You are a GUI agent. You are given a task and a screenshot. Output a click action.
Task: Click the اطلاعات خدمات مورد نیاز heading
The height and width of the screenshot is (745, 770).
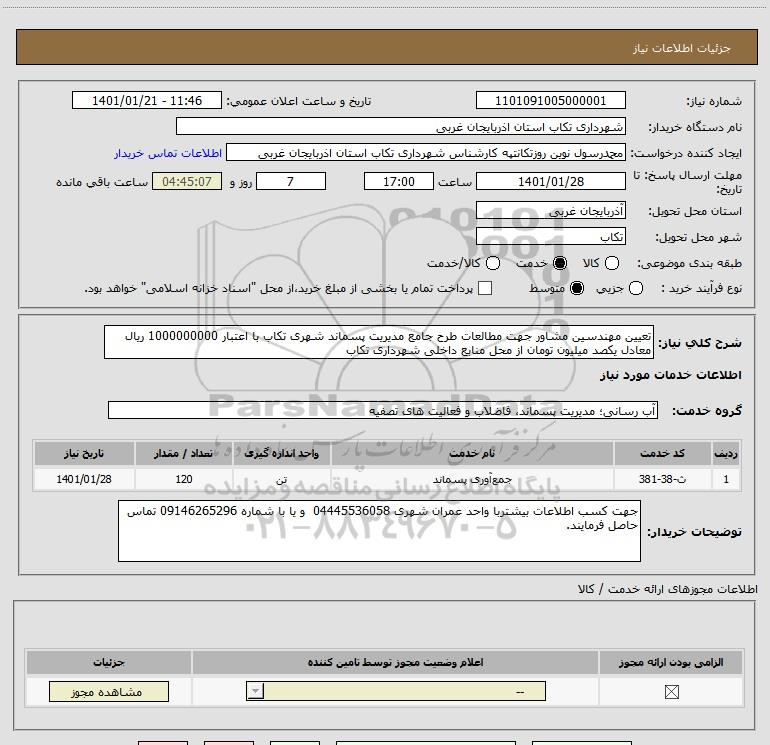coord(670,375)
